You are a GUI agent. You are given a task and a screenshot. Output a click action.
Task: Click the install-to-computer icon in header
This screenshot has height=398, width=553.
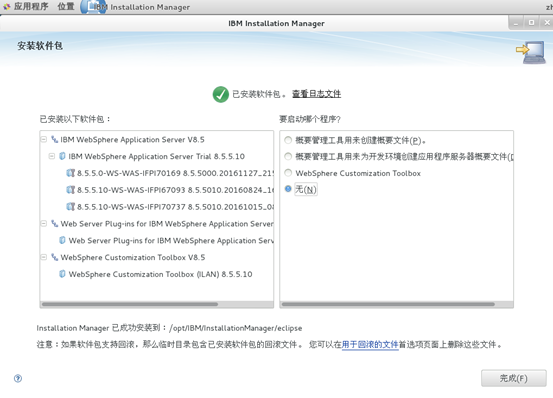click(531, 52)
